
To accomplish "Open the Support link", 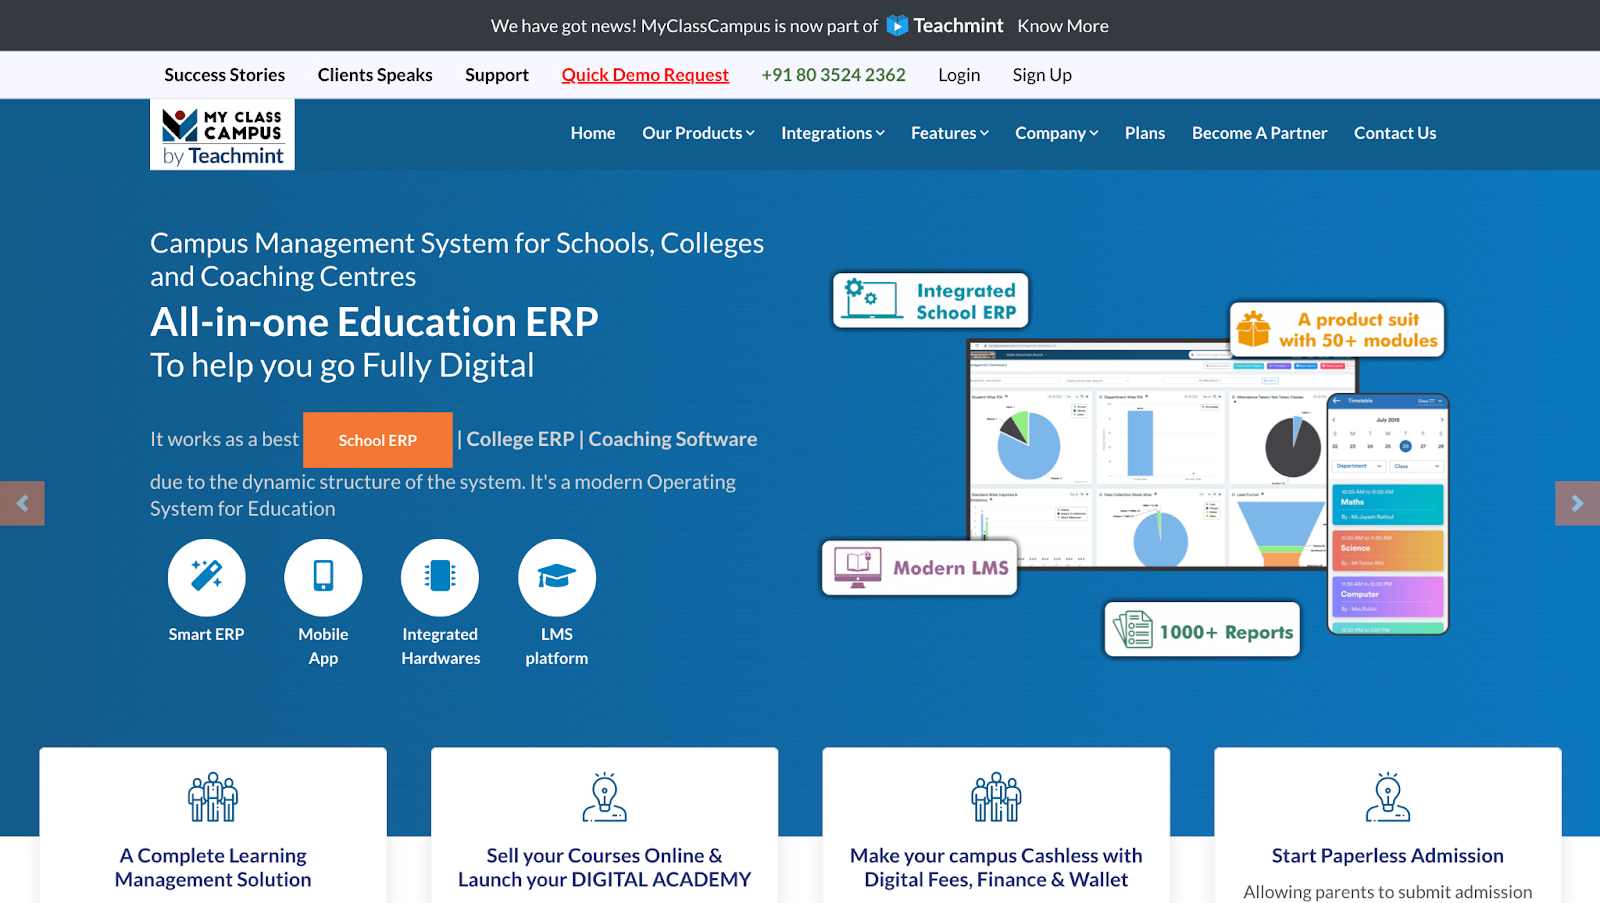I will pyautogui.click(x=497, y=75).
